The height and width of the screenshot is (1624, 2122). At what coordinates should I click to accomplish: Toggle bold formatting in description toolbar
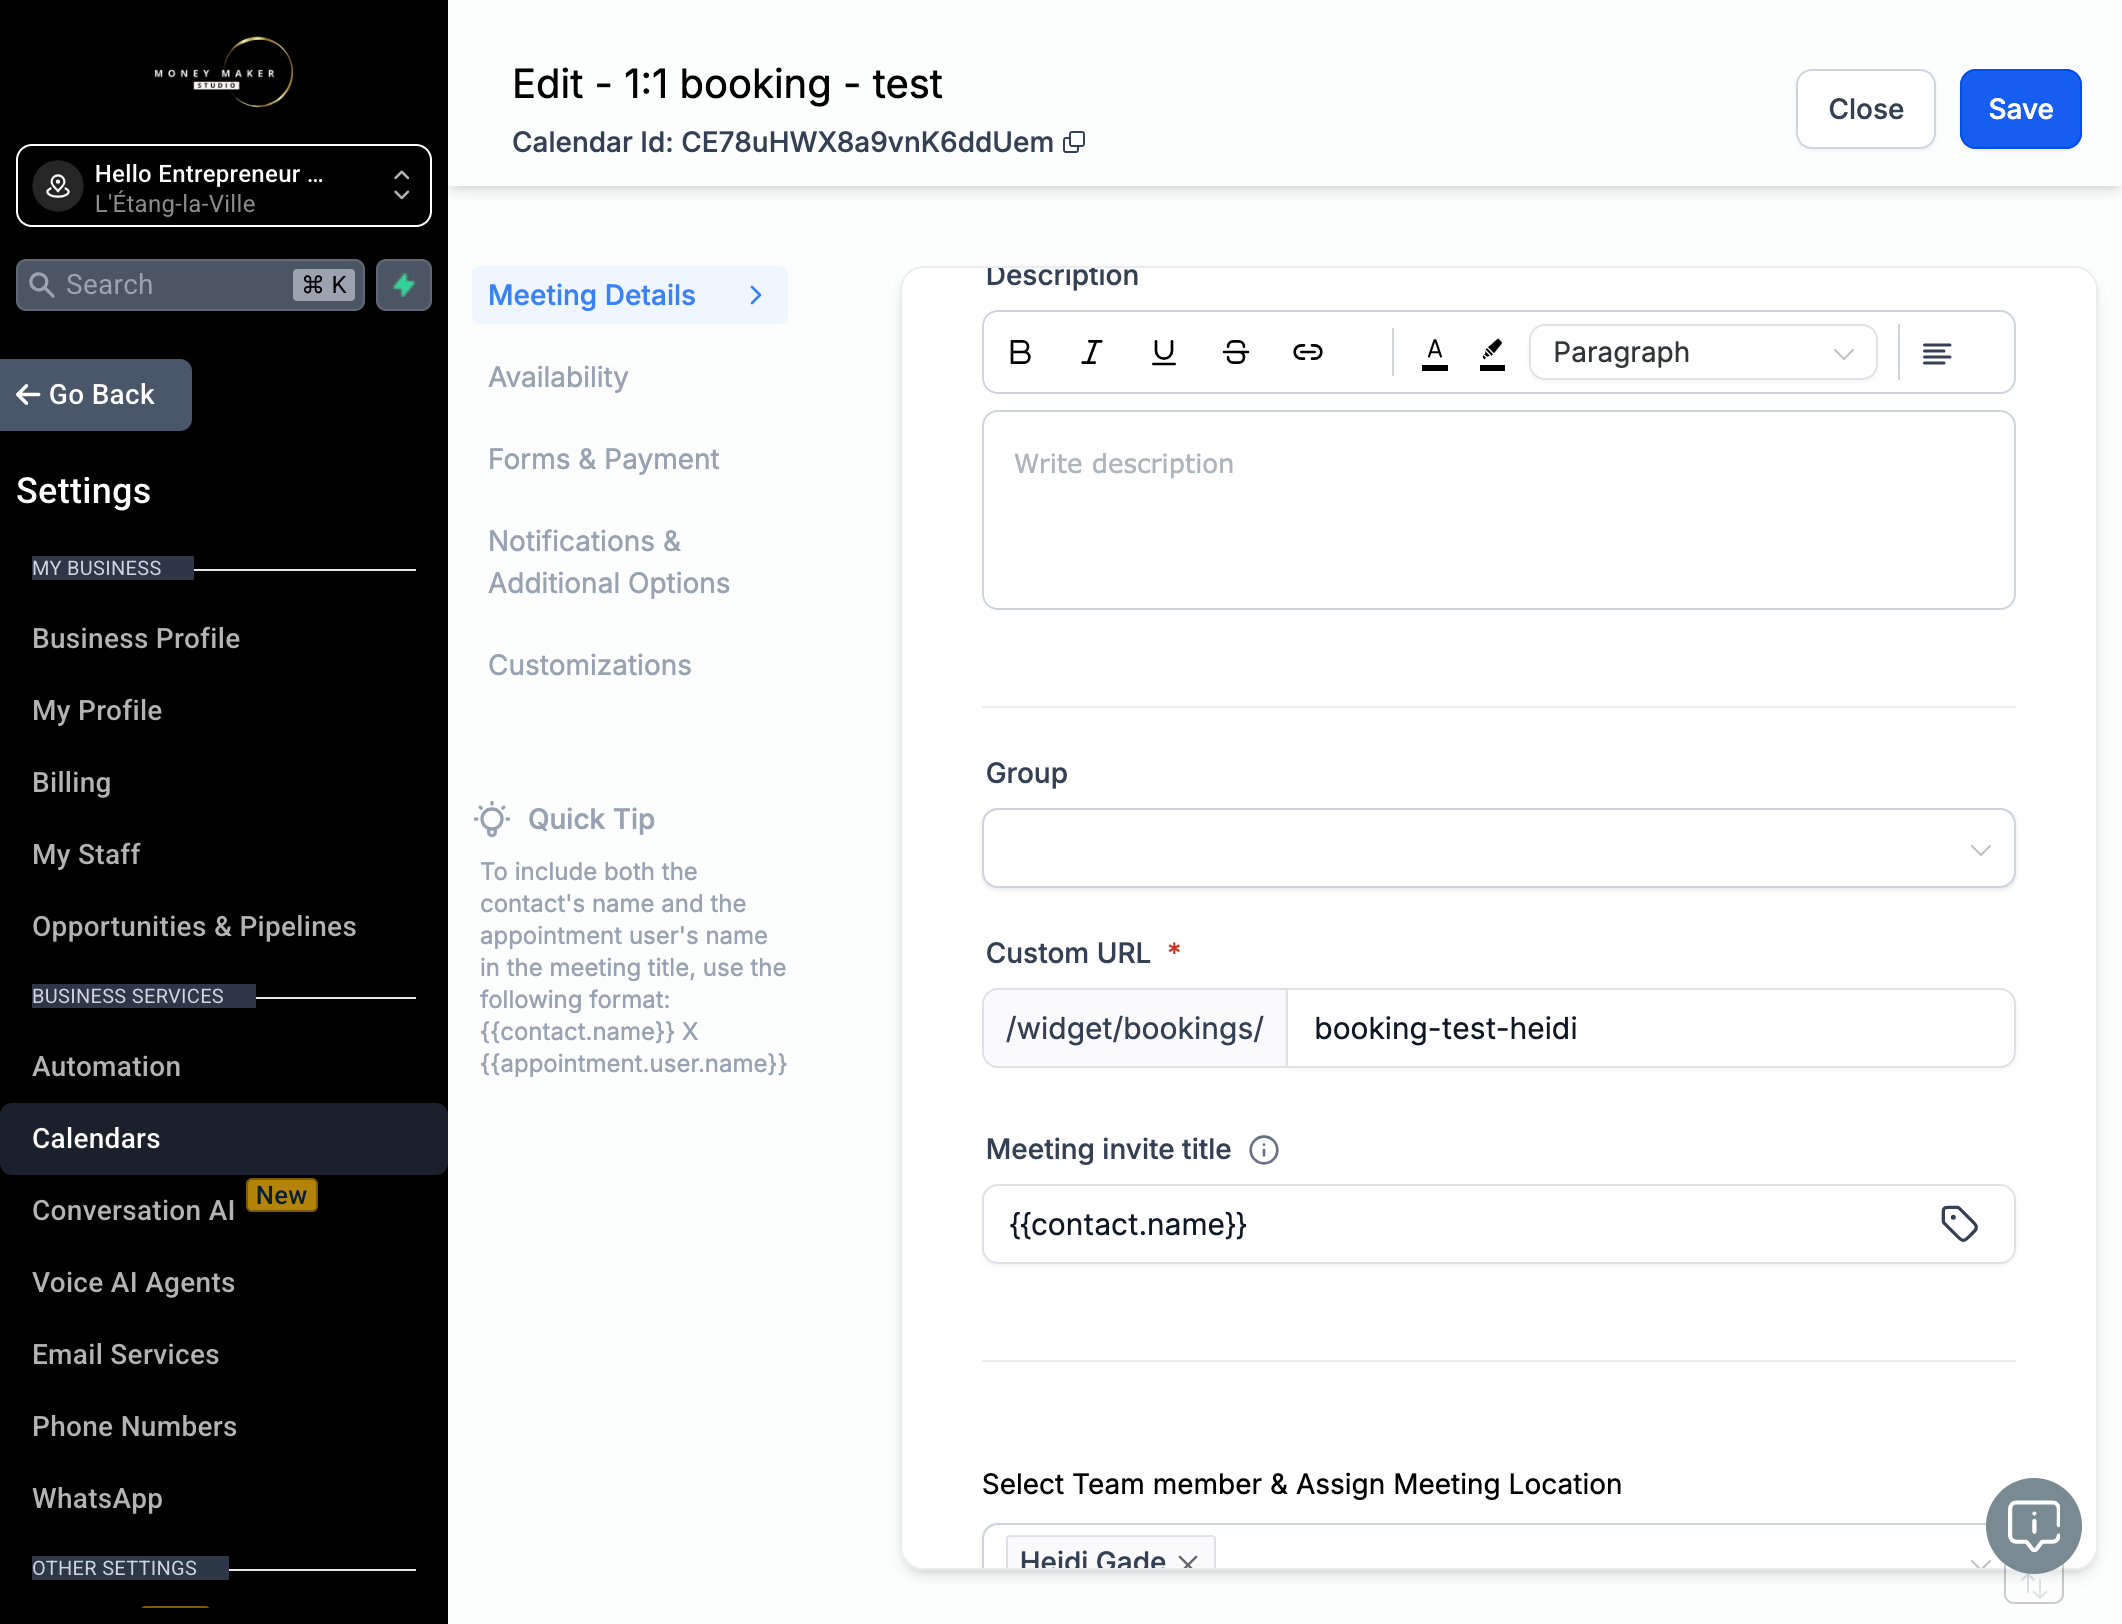[1020, 352]
